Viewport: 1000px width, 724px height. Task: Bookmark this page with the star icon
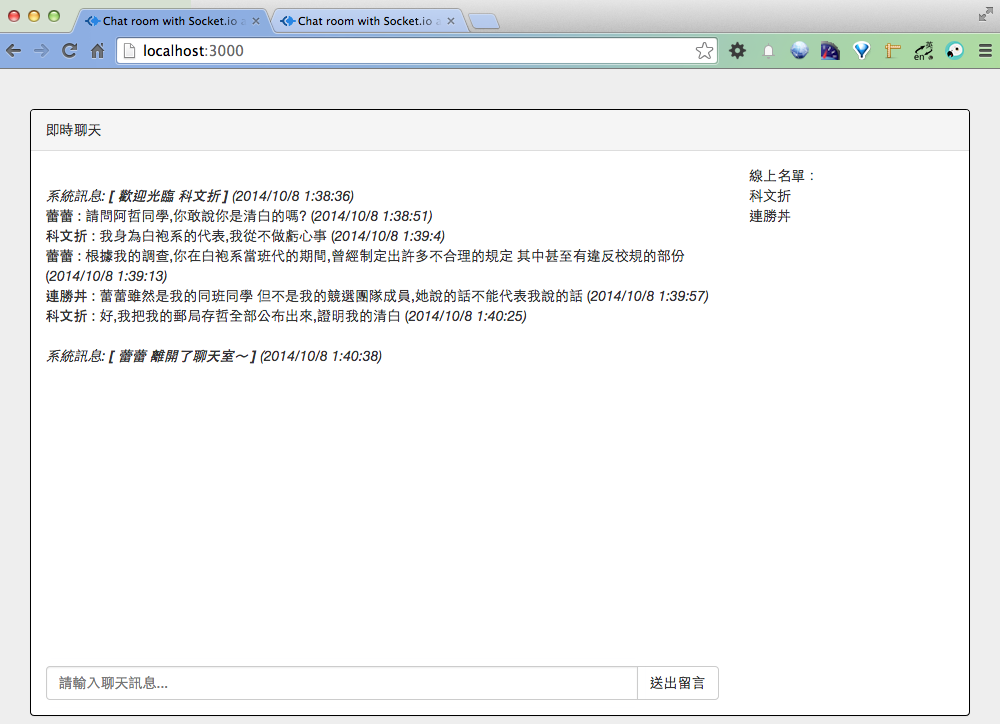pyautogui.click(x=704, y=51)
